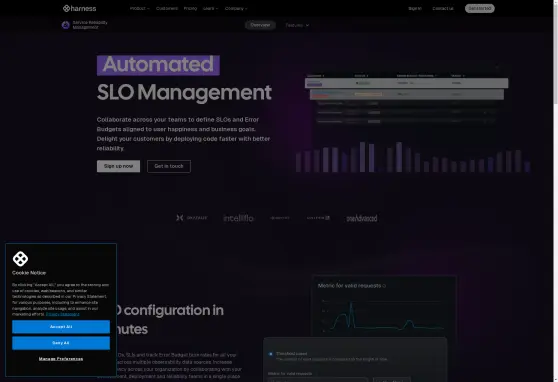Accept all cookies in the notice

(61, 327)
